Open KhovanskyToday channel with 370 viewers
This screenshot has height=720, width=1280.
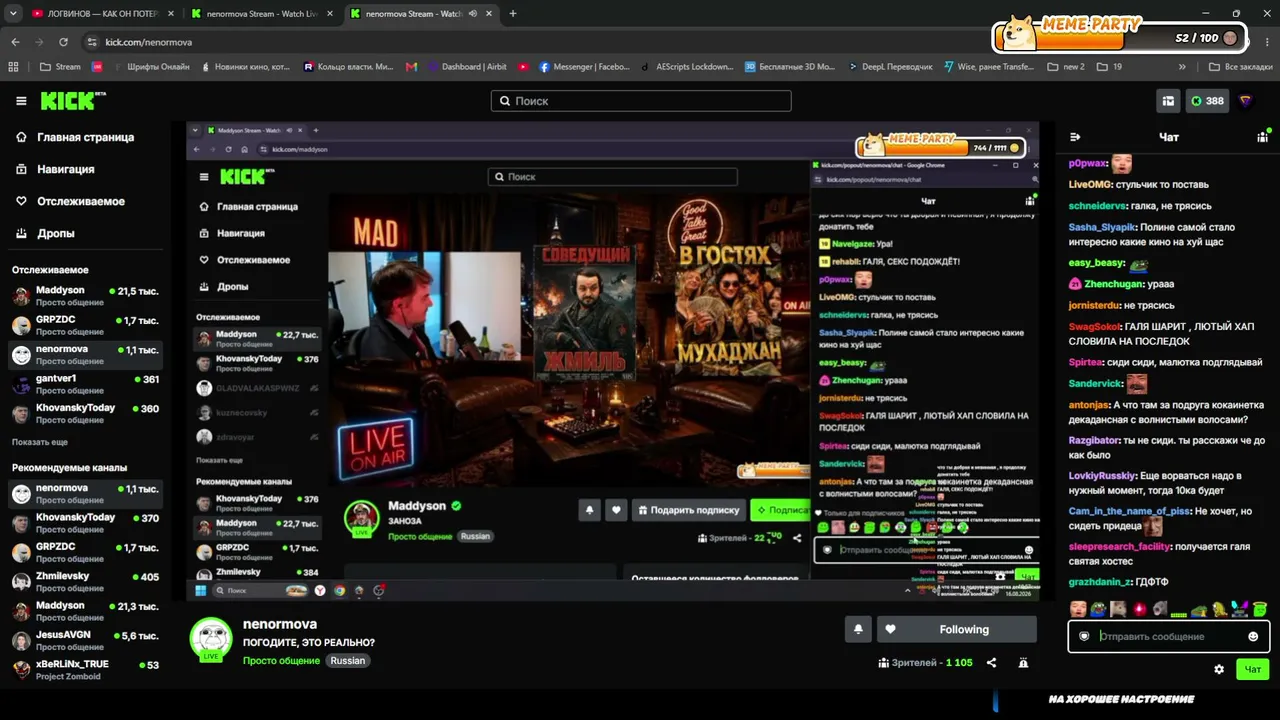85,523
